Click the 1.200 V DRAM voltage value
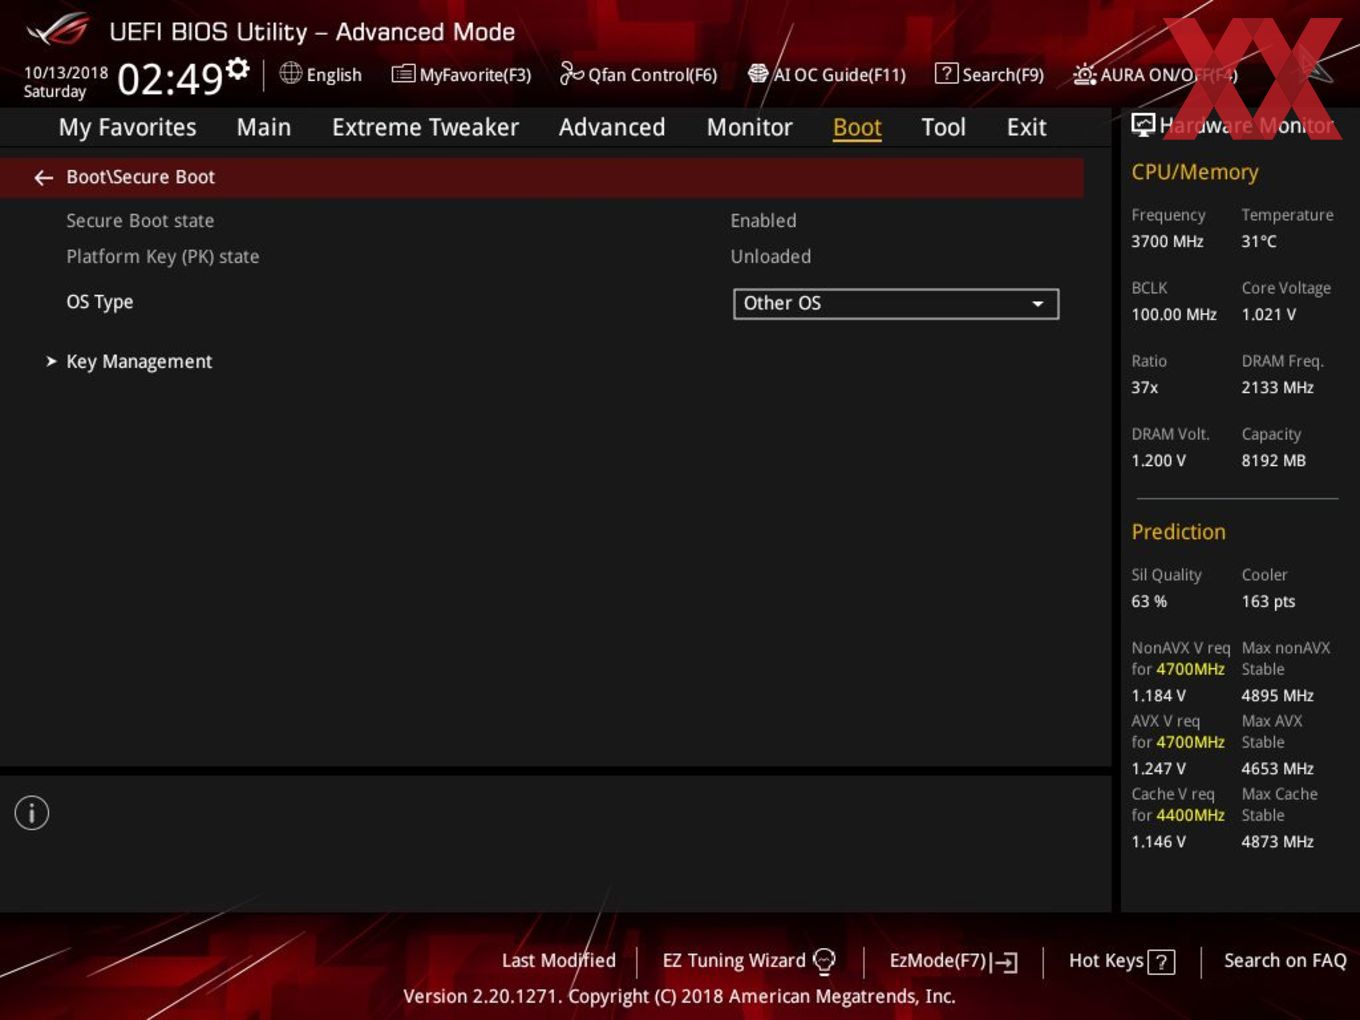 tap(1158, 461)
